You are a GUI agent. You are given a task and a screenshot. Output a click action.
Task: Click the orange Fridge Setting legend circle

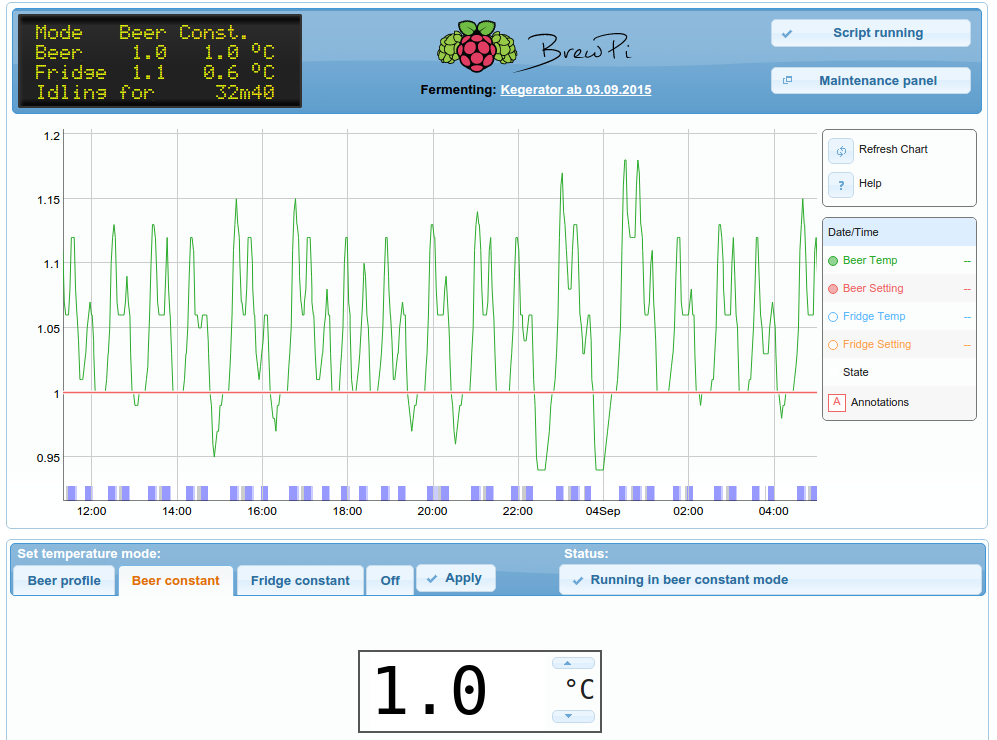(x=833, y=345)
